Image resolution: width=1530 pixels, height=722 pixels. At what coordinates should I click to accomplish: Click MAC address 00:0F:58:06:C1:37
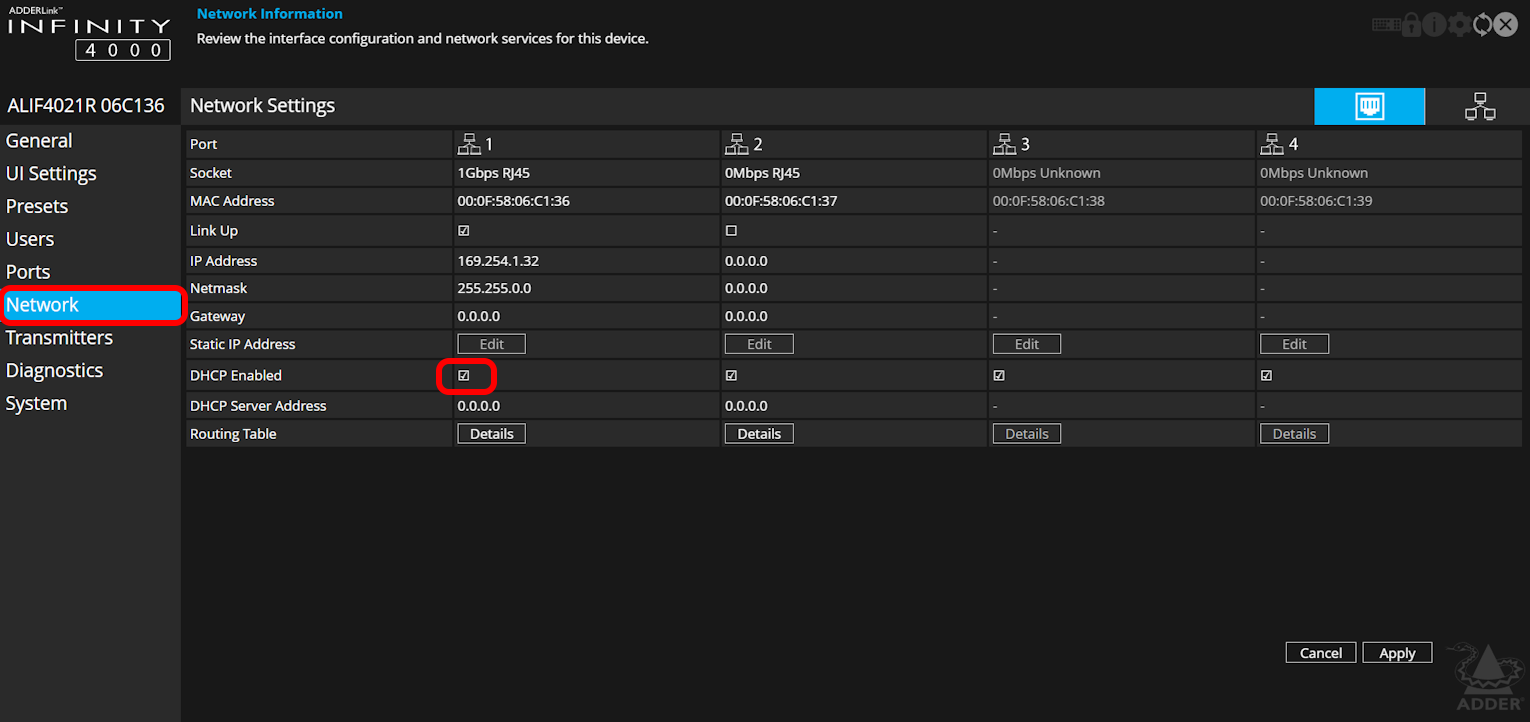click(x=781, y=201)
